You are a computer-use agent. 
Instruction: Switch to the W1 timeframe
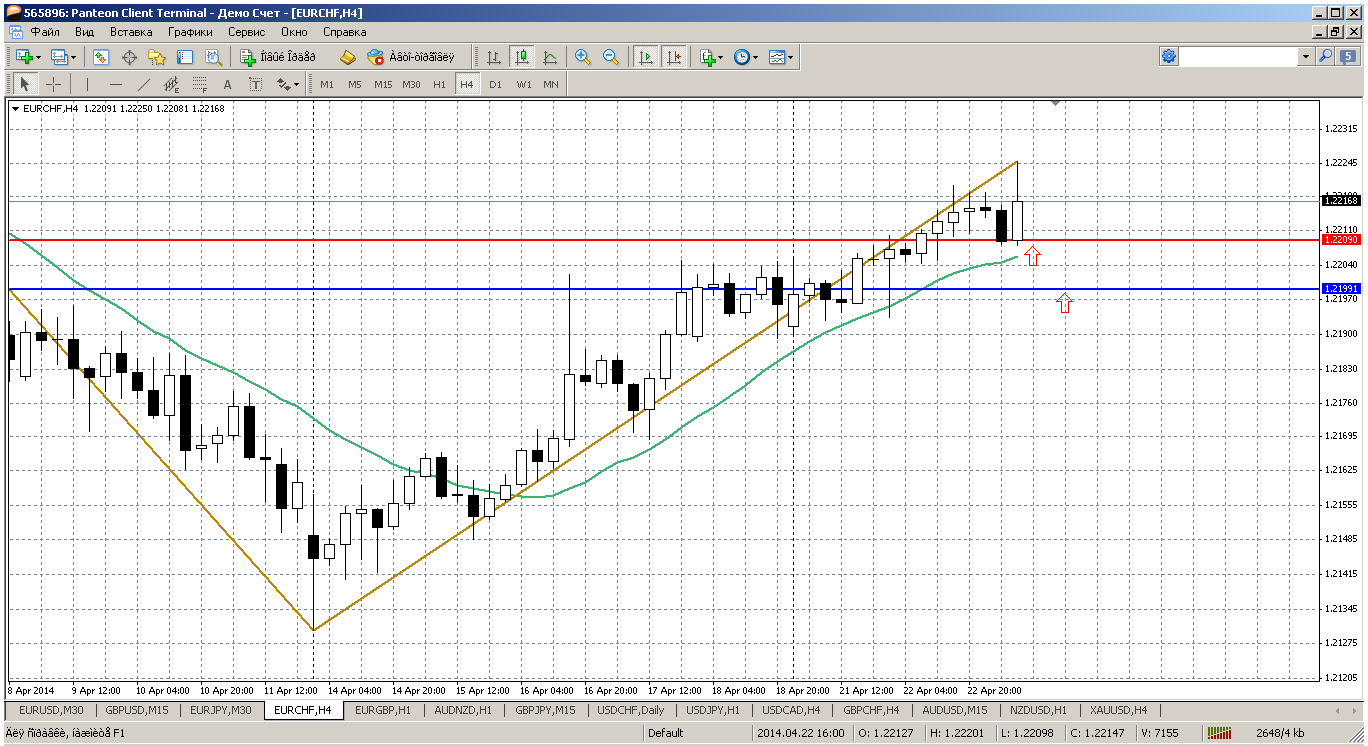click(524, 84)
